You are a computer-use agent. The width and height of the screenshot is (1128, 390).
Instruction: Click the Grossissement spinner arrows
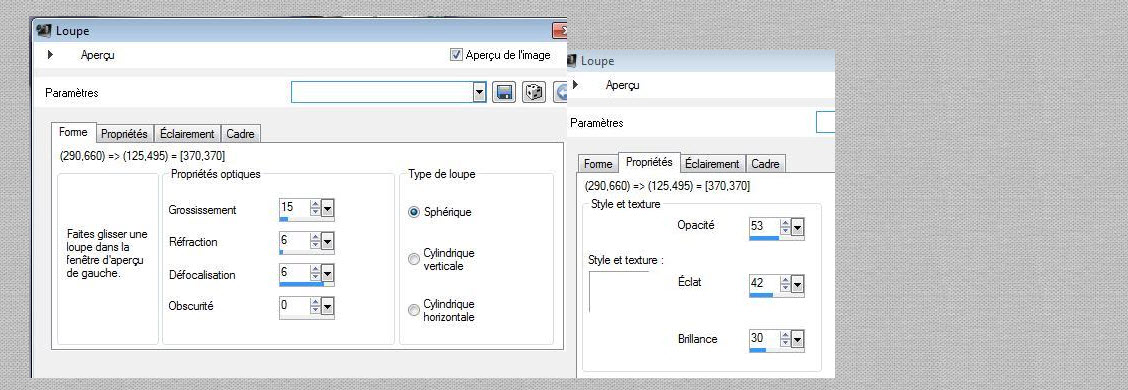click(x=315, y=209)
